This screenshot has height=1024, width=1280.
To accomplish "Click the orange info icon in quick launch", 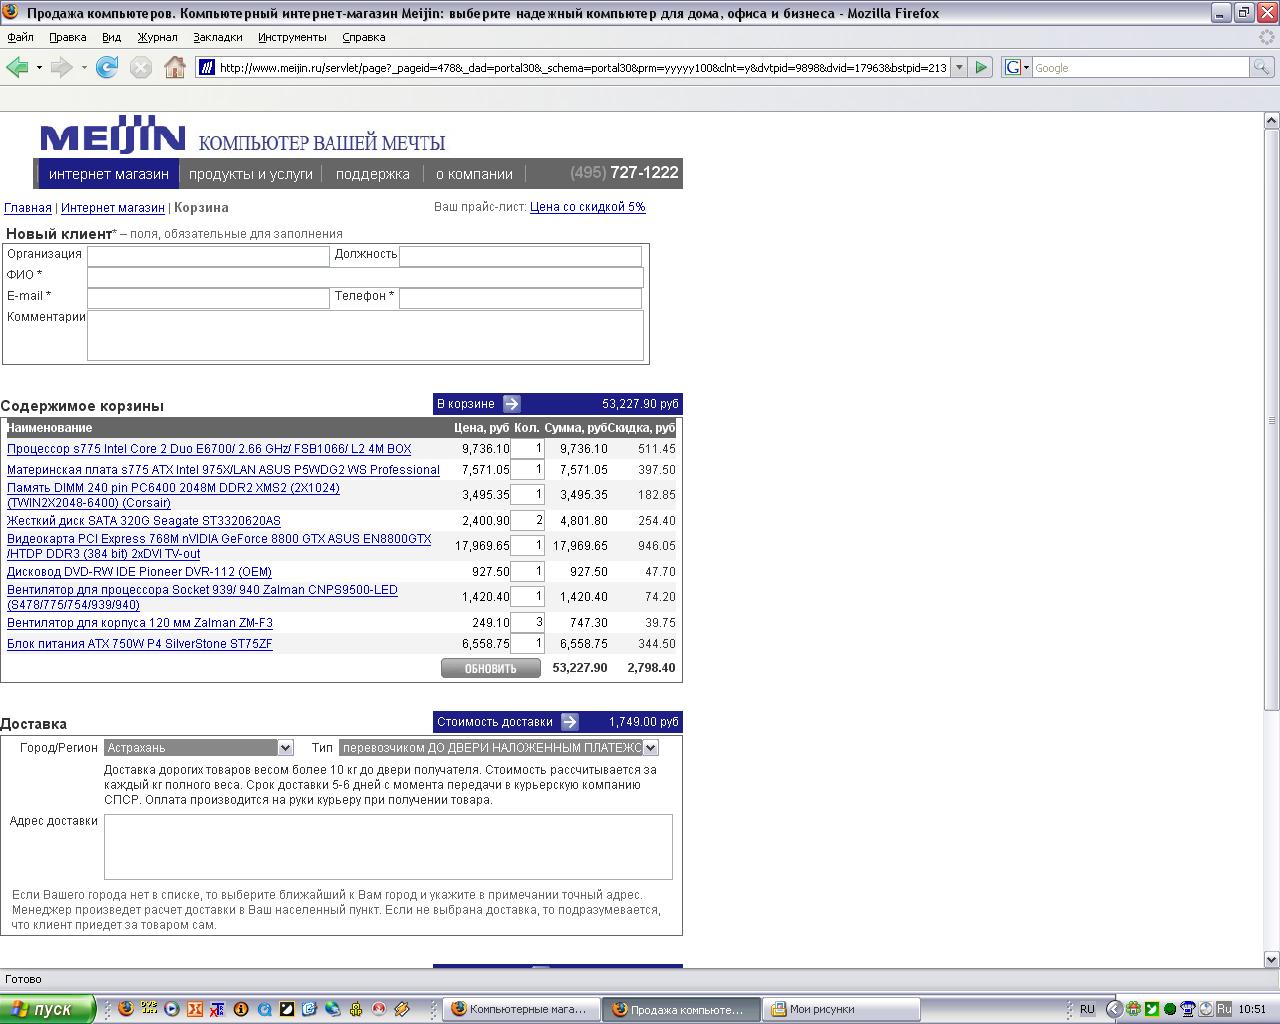I will click(x=240, y=1009).
